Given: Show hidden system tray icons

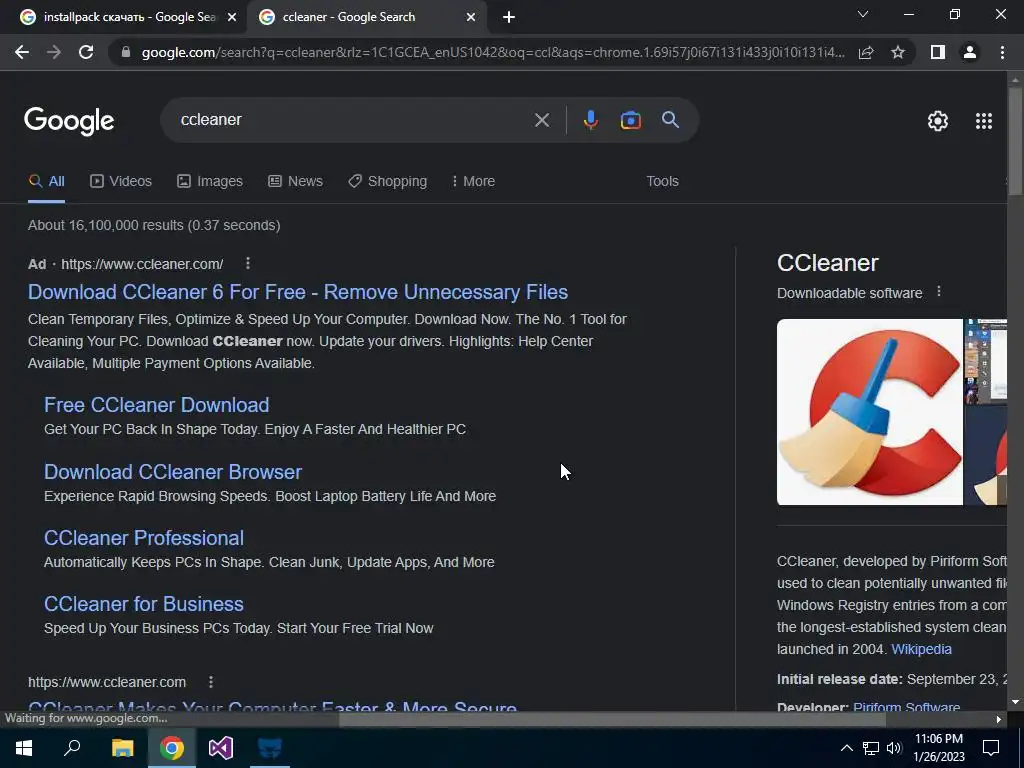Looking at the screenshot, I should 846,748.
